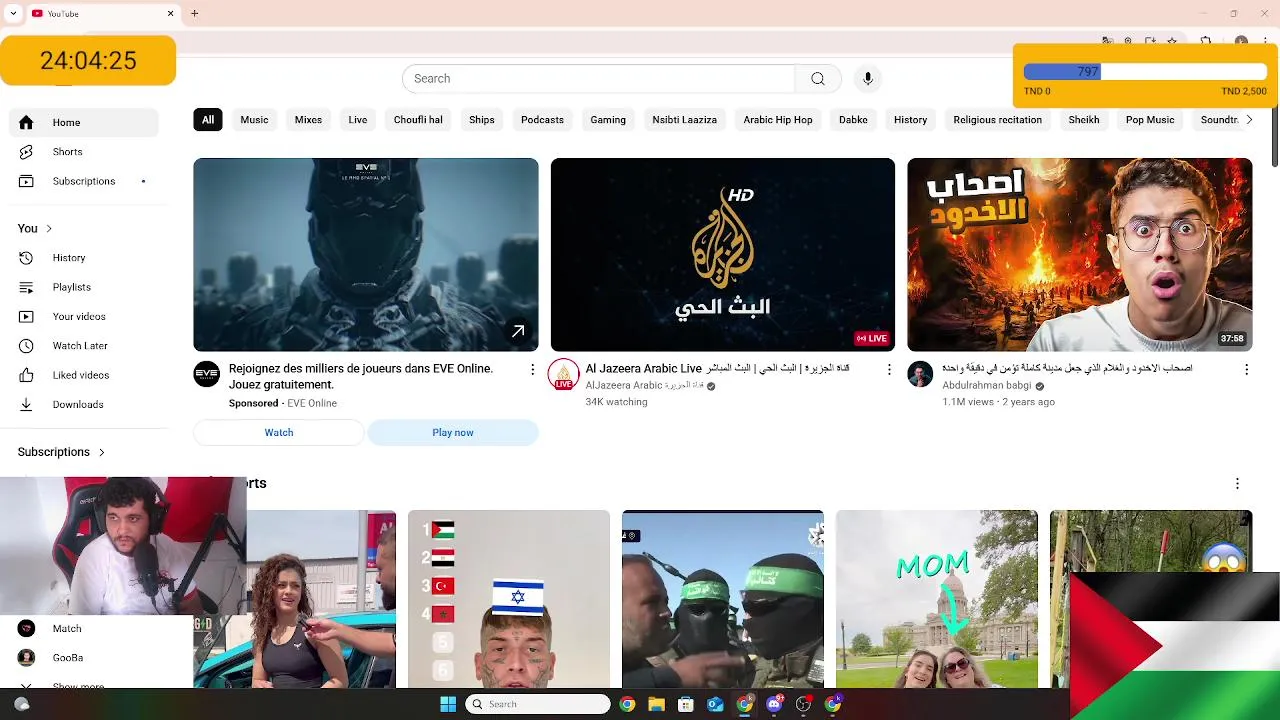Open Shorts in the sidebar
The image size is (1280, 720).
[84, 152]
